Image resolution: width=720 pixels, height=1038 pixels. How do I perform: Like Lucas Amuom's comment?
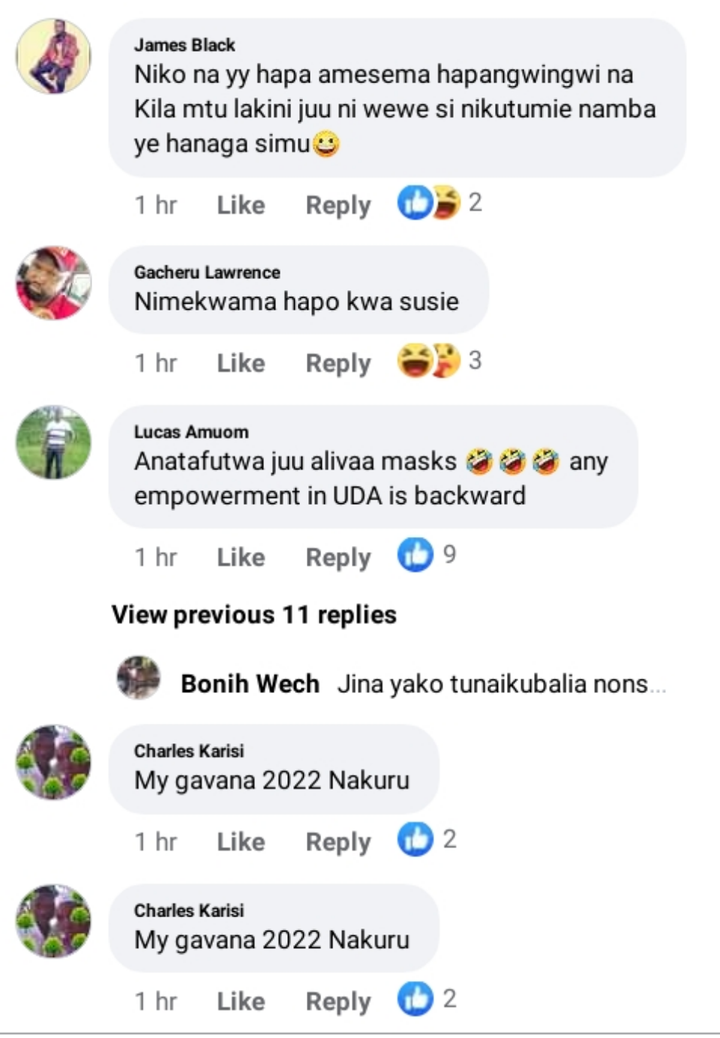click(x=241, y=557)
